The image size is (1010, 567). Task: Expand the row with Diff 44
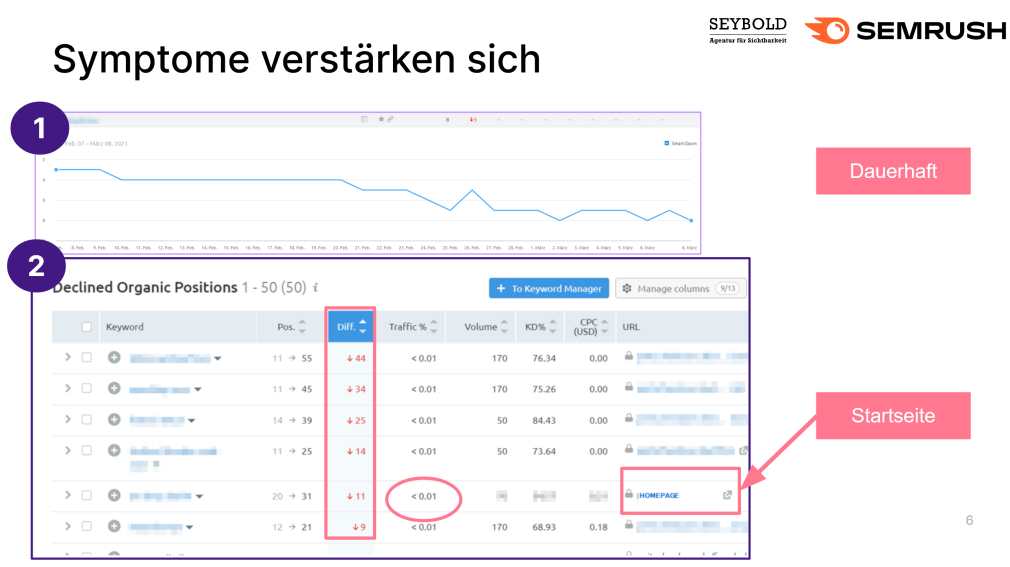tap(68, 357)
